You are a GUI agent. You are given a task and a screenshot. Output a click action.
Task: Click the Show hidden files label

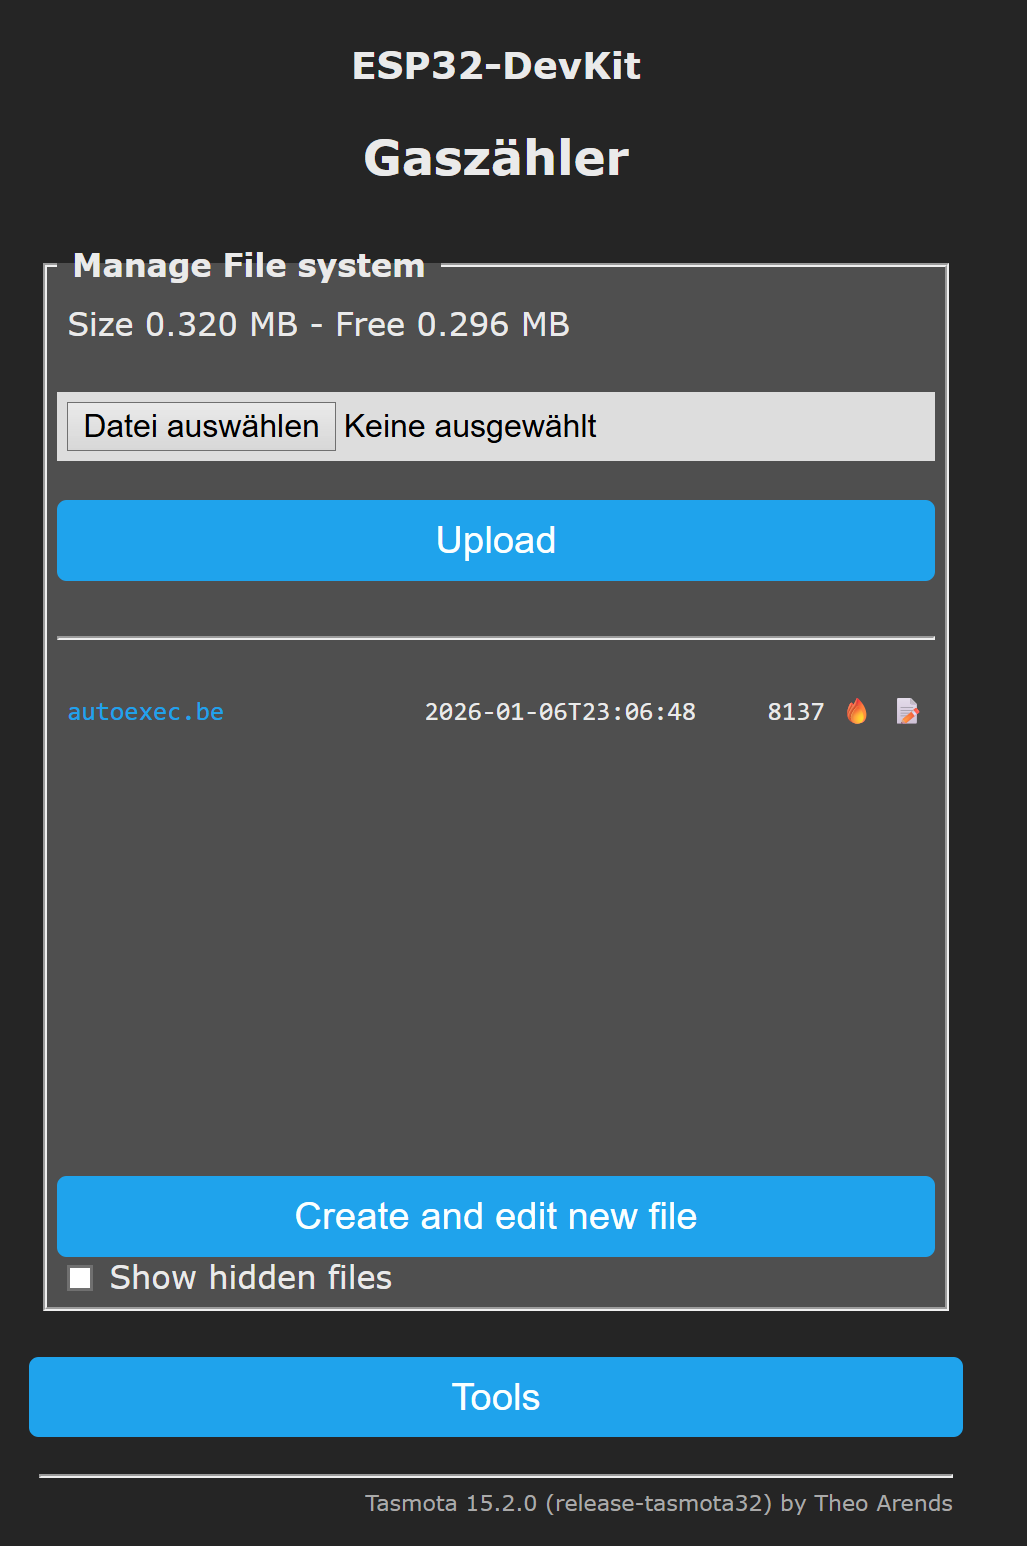coord(250,1278)
